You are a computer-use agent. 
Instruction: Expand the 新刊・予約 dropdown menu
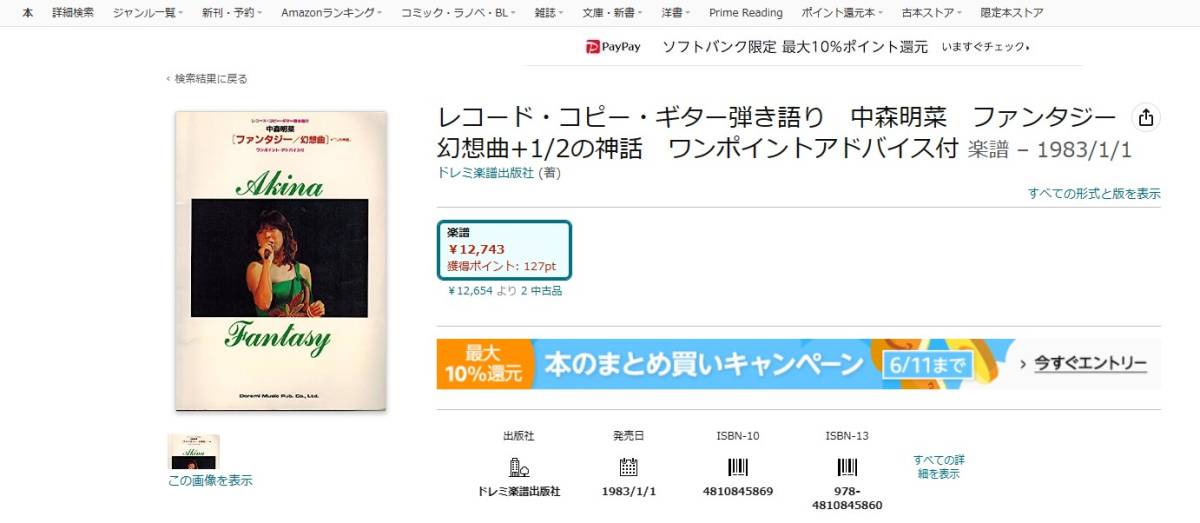click(x=231, y=13)
